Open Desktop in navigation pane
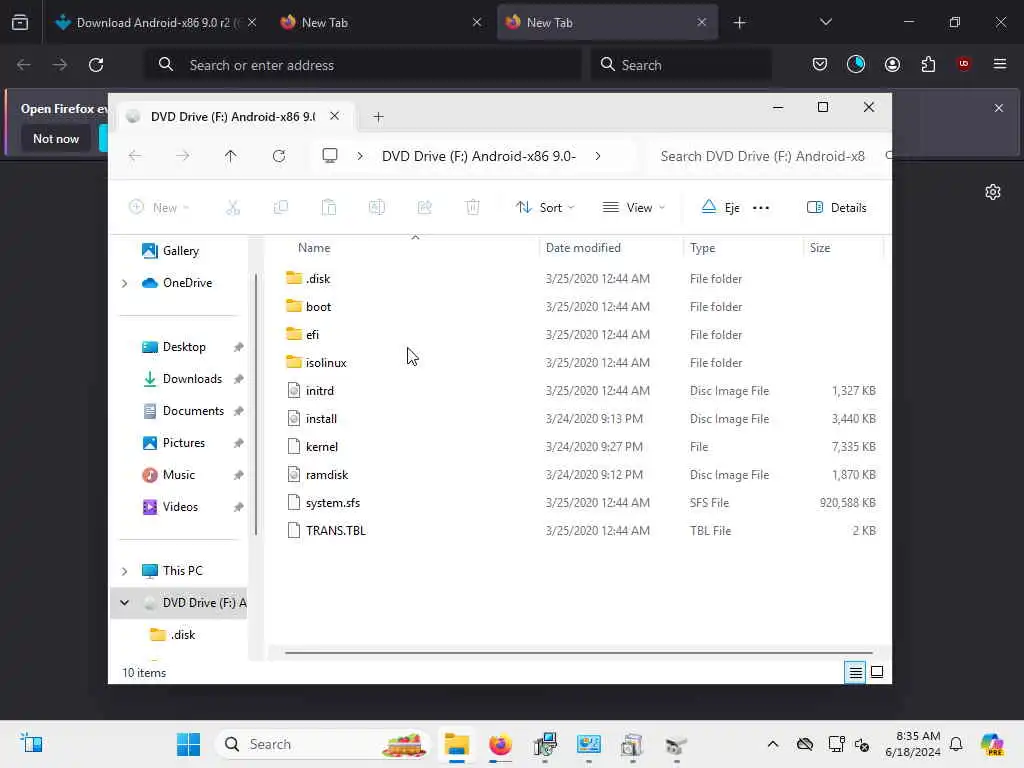 pos(184,347)
